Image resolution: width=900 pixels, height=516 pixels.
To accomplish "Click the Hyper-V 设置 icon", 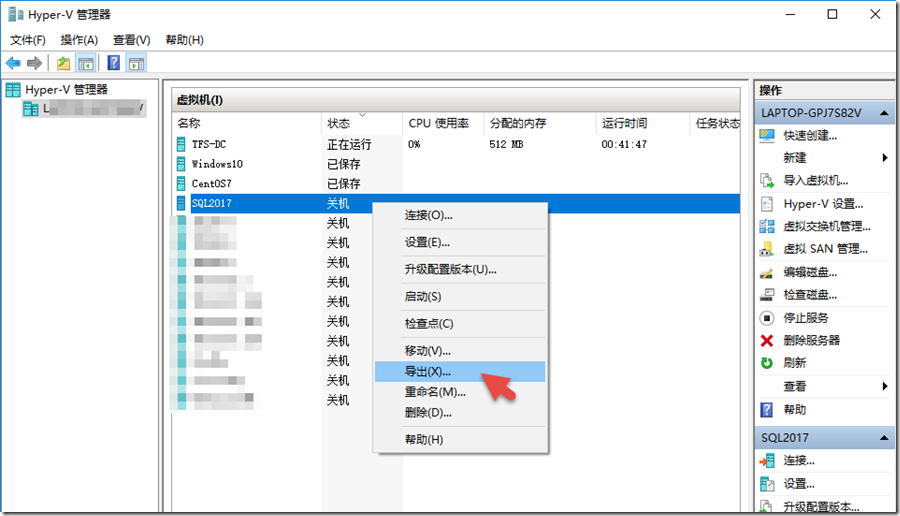I will 767,204.
